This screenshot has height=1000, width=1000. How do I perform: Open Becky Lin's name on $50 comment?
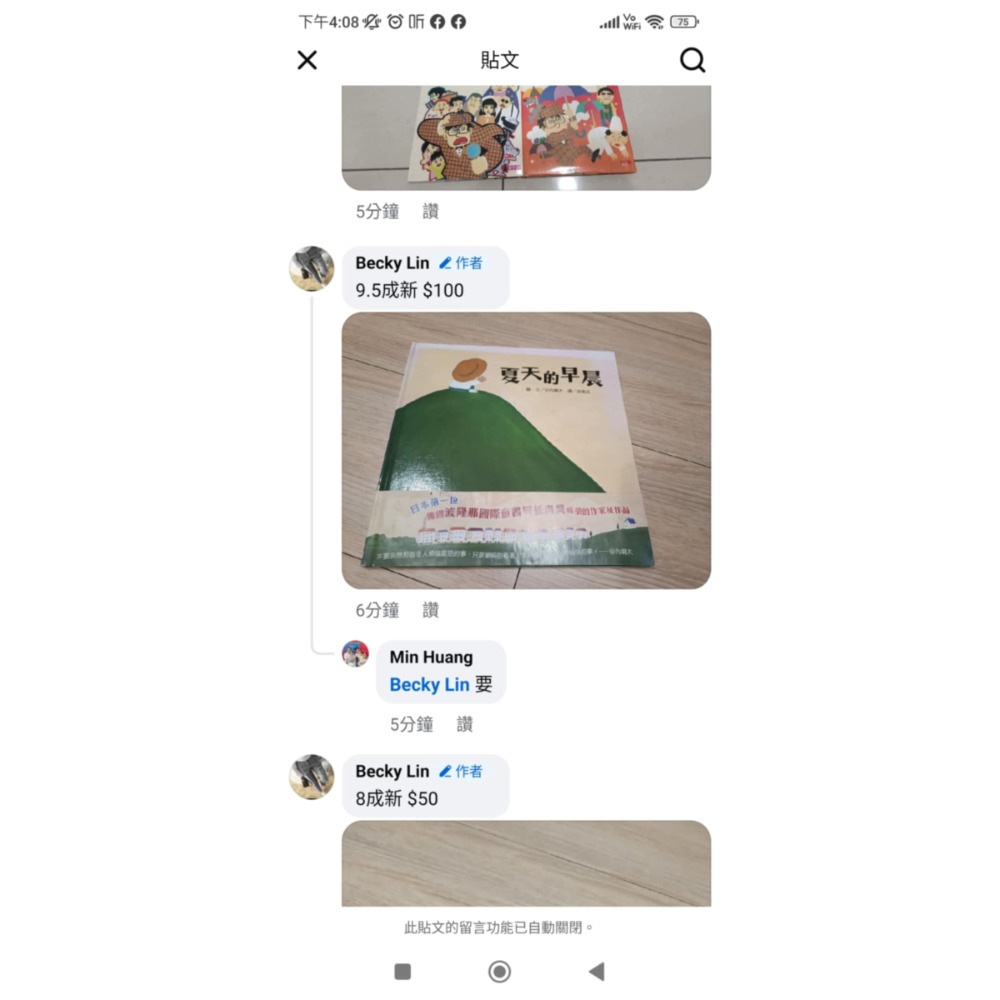pyautogui.click(x=392, y=772)
